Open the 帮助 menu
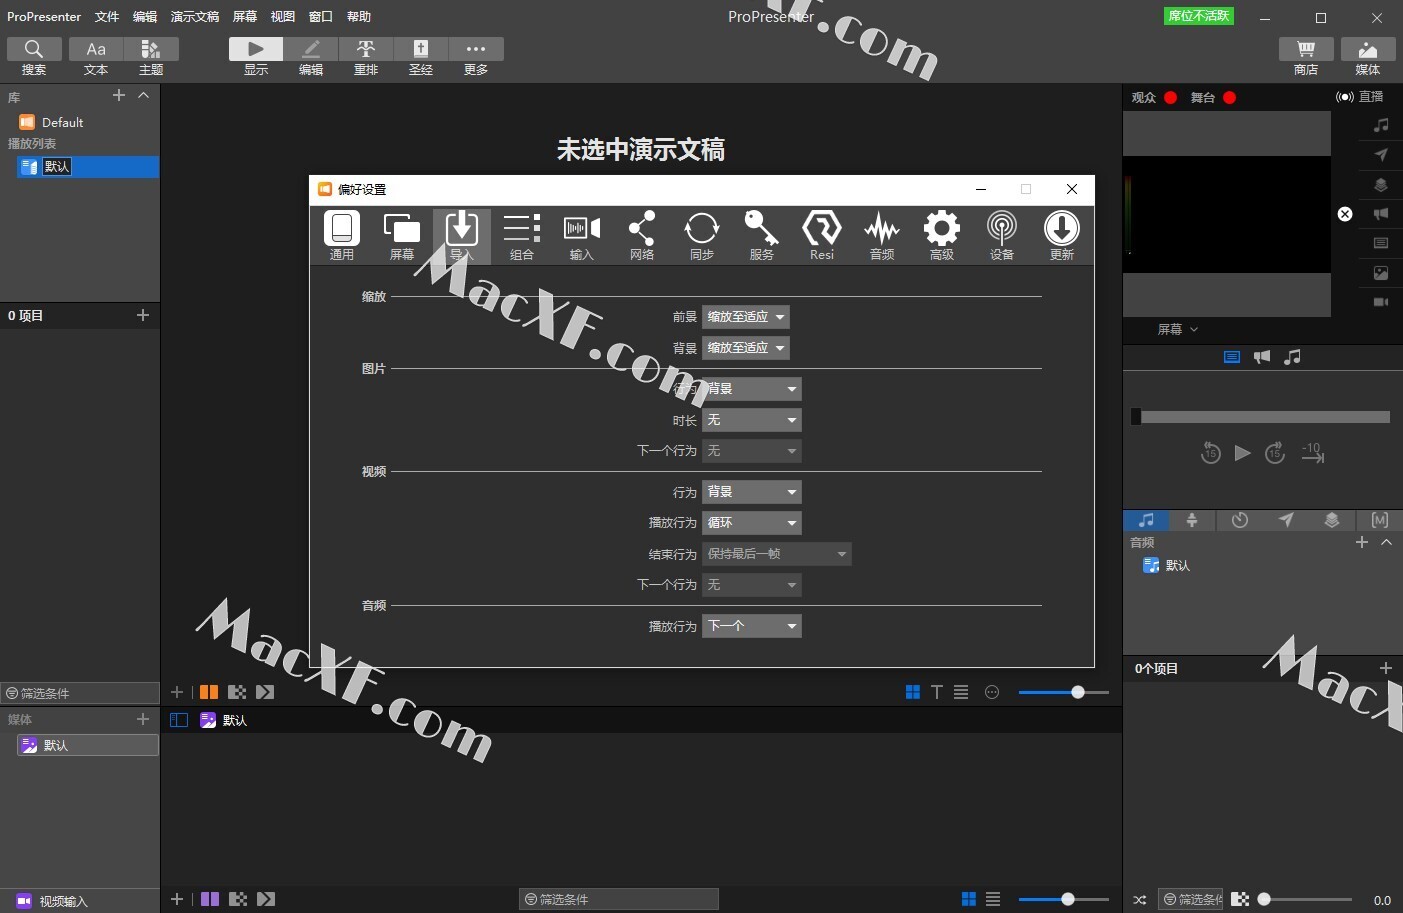 pyautogui.click(x=359, y=17)
